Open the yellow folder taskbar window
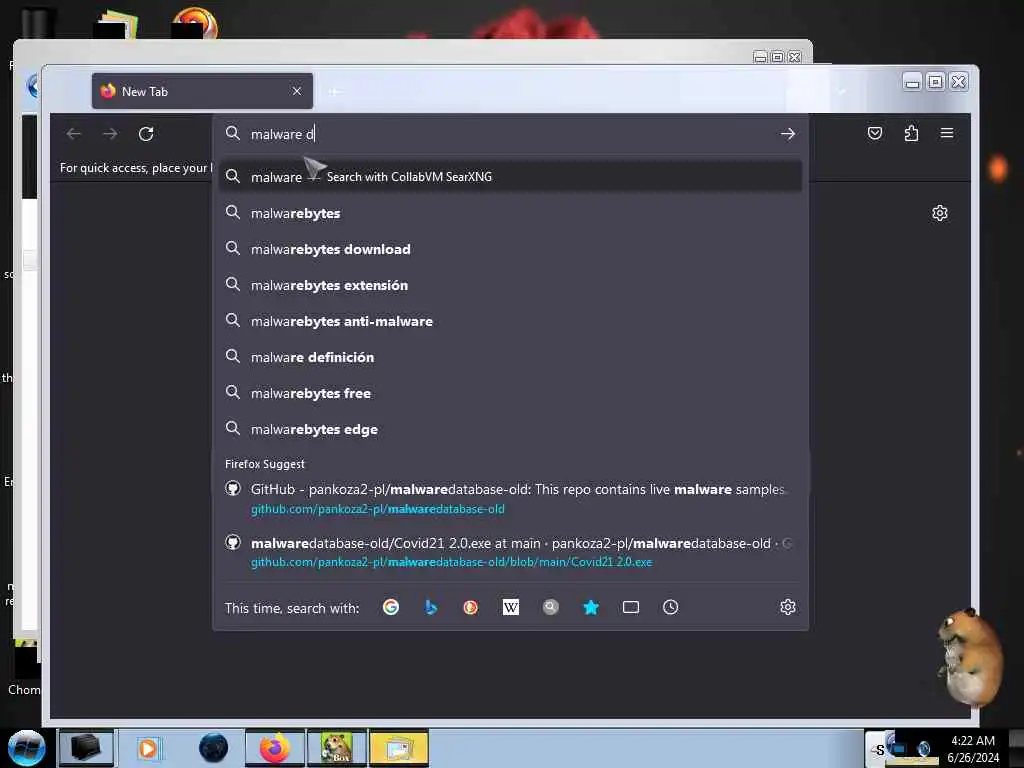 click(398, 748)
